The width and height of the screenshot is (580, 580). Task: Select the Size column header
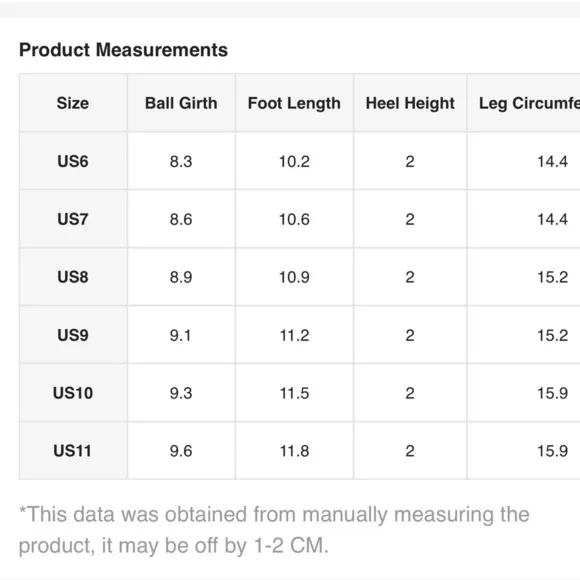click(x=73, y=103)
